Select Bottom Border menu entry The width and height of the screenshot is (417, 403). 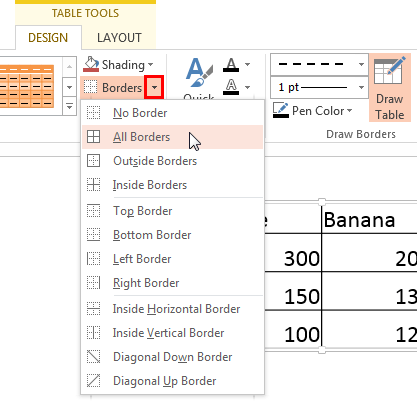click(x=172, y=235)
